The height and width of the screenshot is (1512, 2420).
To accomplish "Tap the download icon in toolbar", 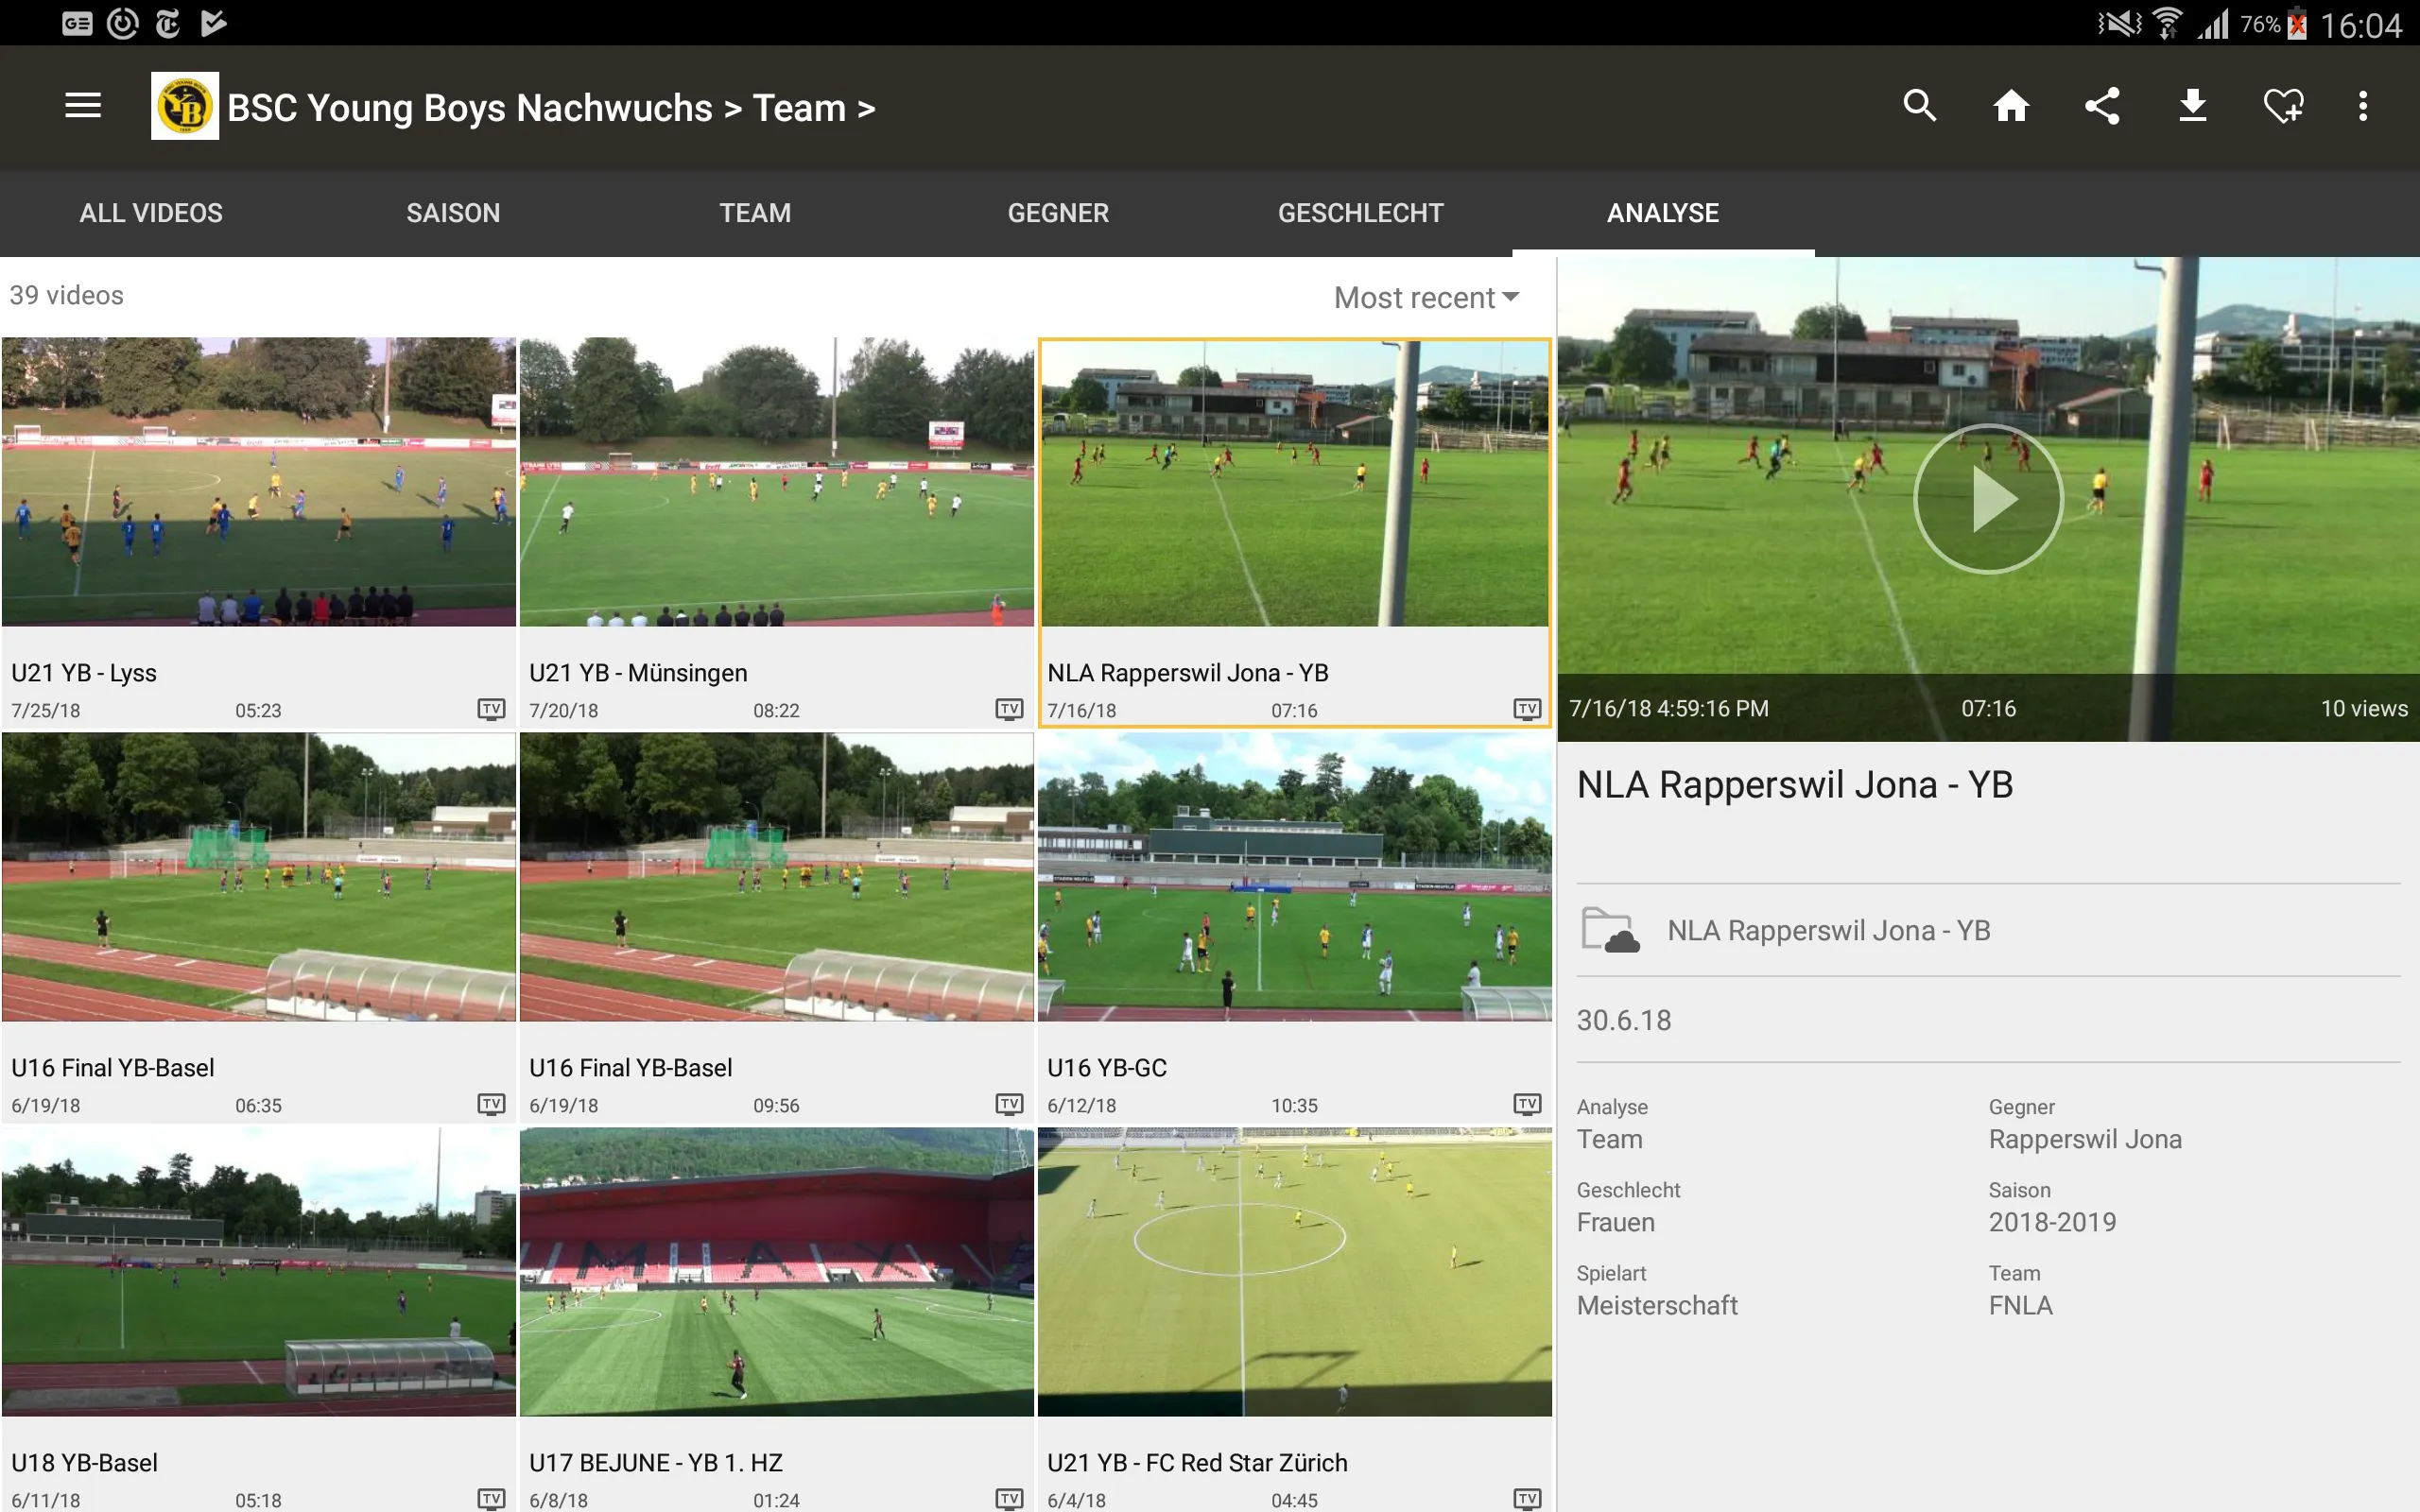I will tap(2193, 106).
